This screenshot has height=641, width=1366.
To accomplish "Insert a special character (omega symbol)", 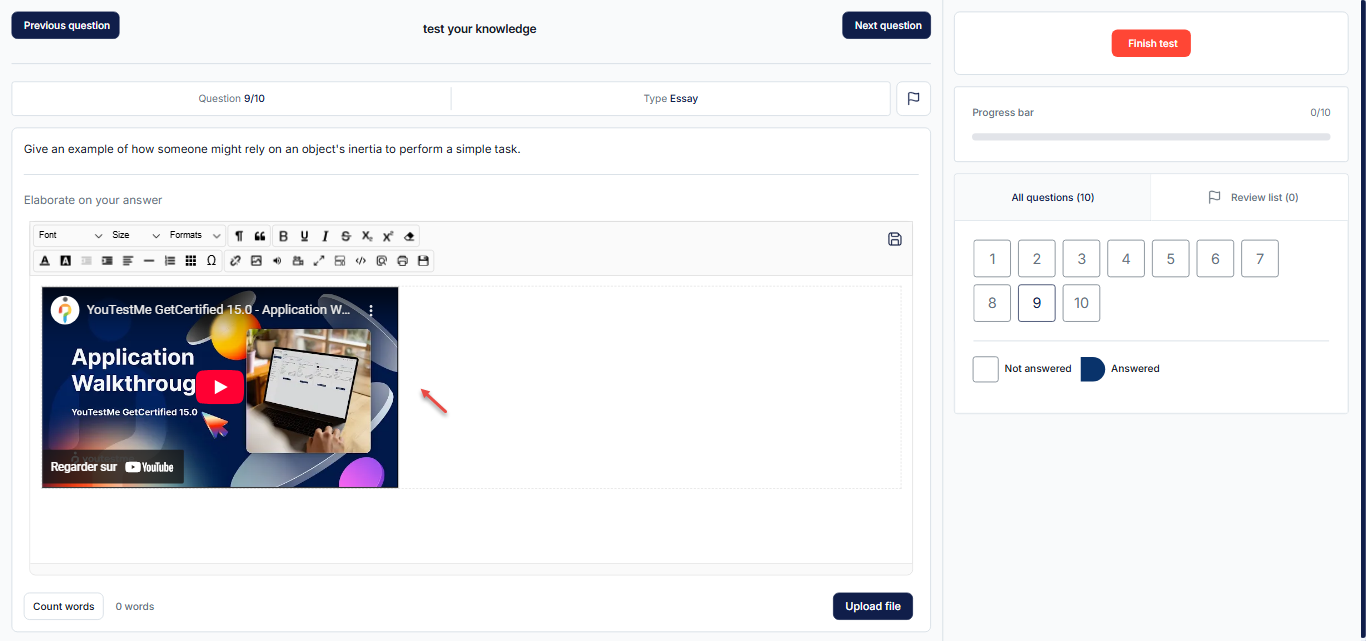I will coord(211,261).
